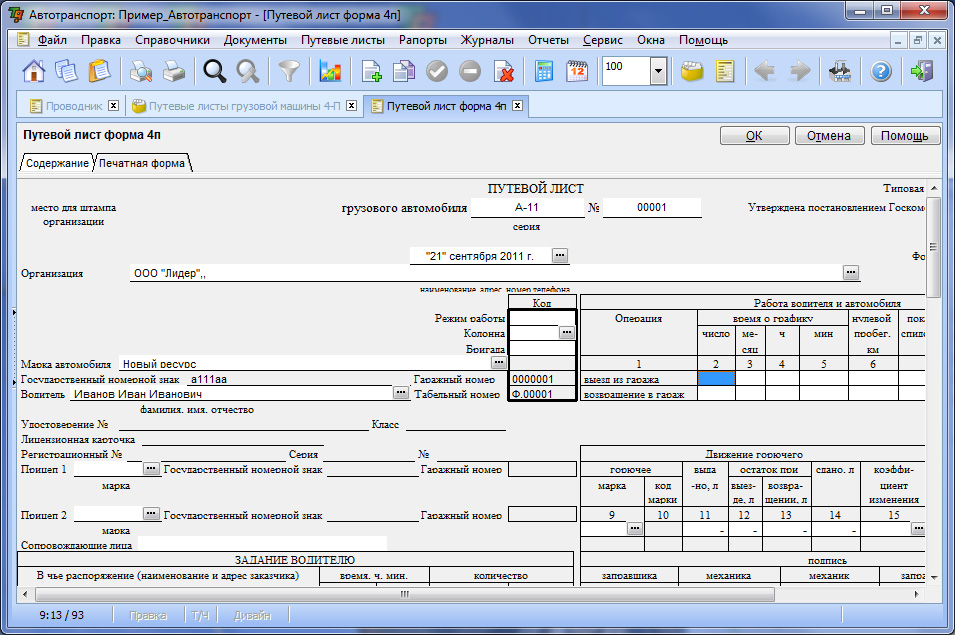Viewport: 955px width, 635px height.
Task: Open the calculator icon
Action: coord(543,71)
